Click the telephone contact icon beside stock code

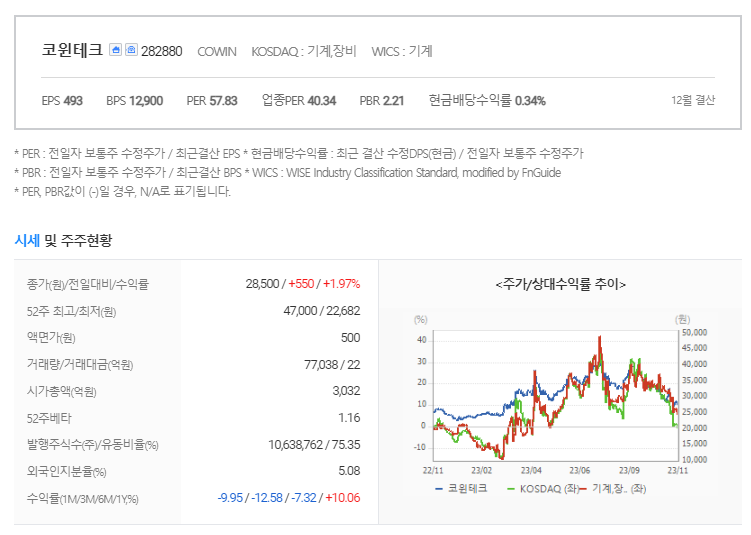[131, 49]
